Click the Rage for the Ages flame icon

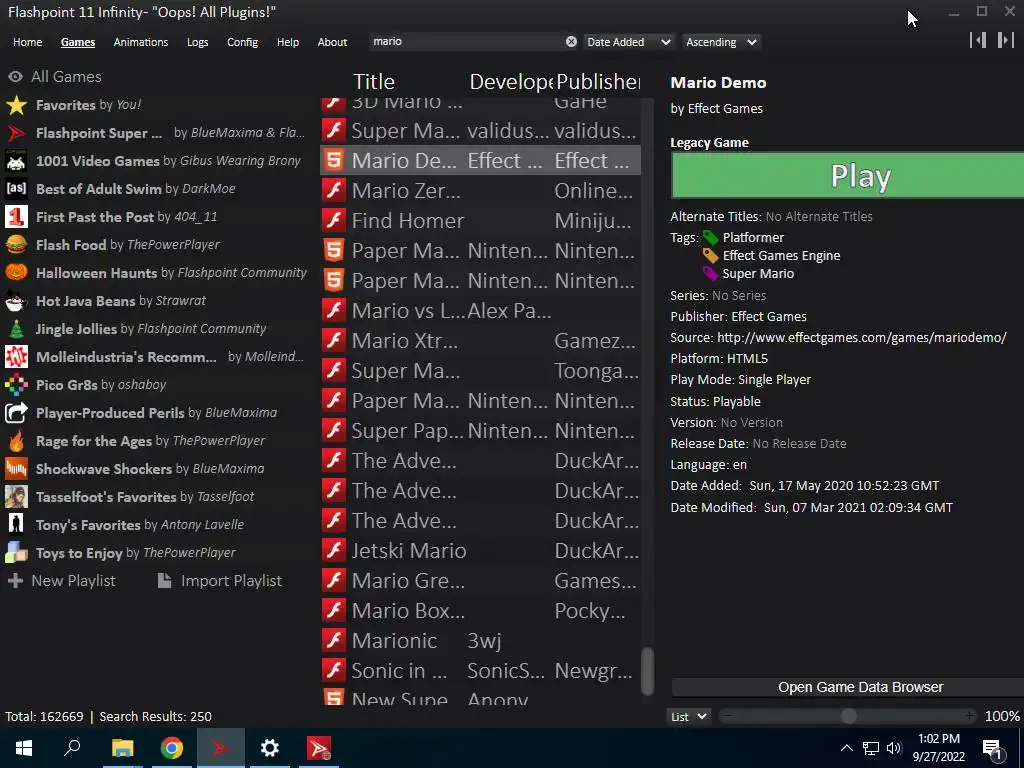[16, 441]
